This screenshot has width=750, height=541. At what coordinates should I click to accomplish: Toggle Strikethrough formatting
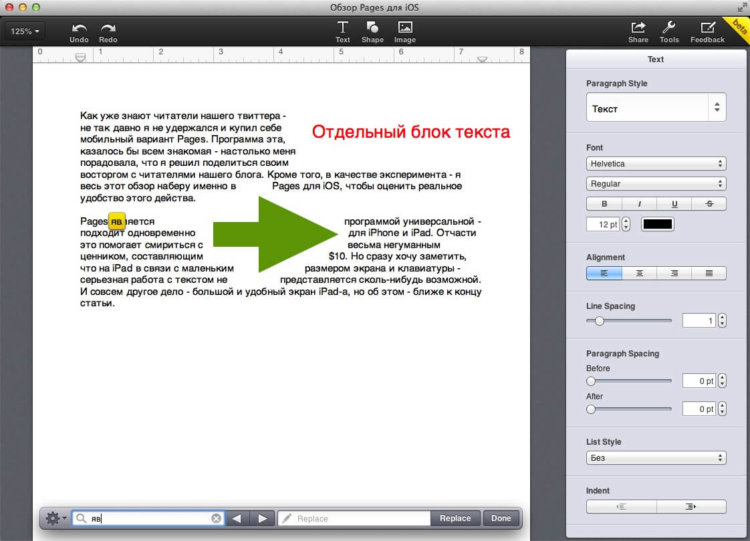coord(709,204)
